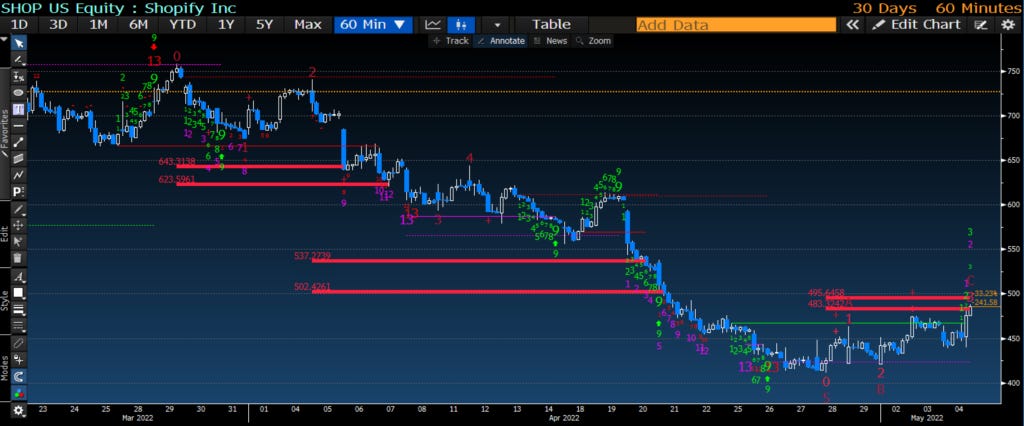
Task: Select the 3D time range
Action: (59, 25)
